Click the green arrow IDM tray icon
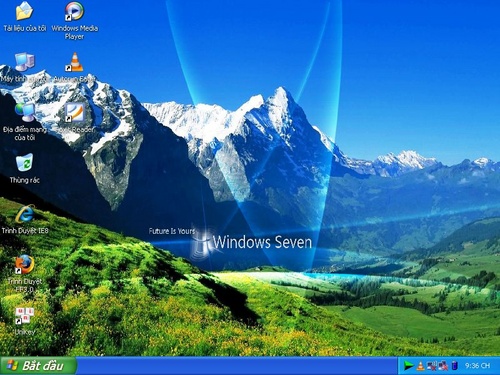The height and width of the screenshot is (375, 500). tap(408, 366)
